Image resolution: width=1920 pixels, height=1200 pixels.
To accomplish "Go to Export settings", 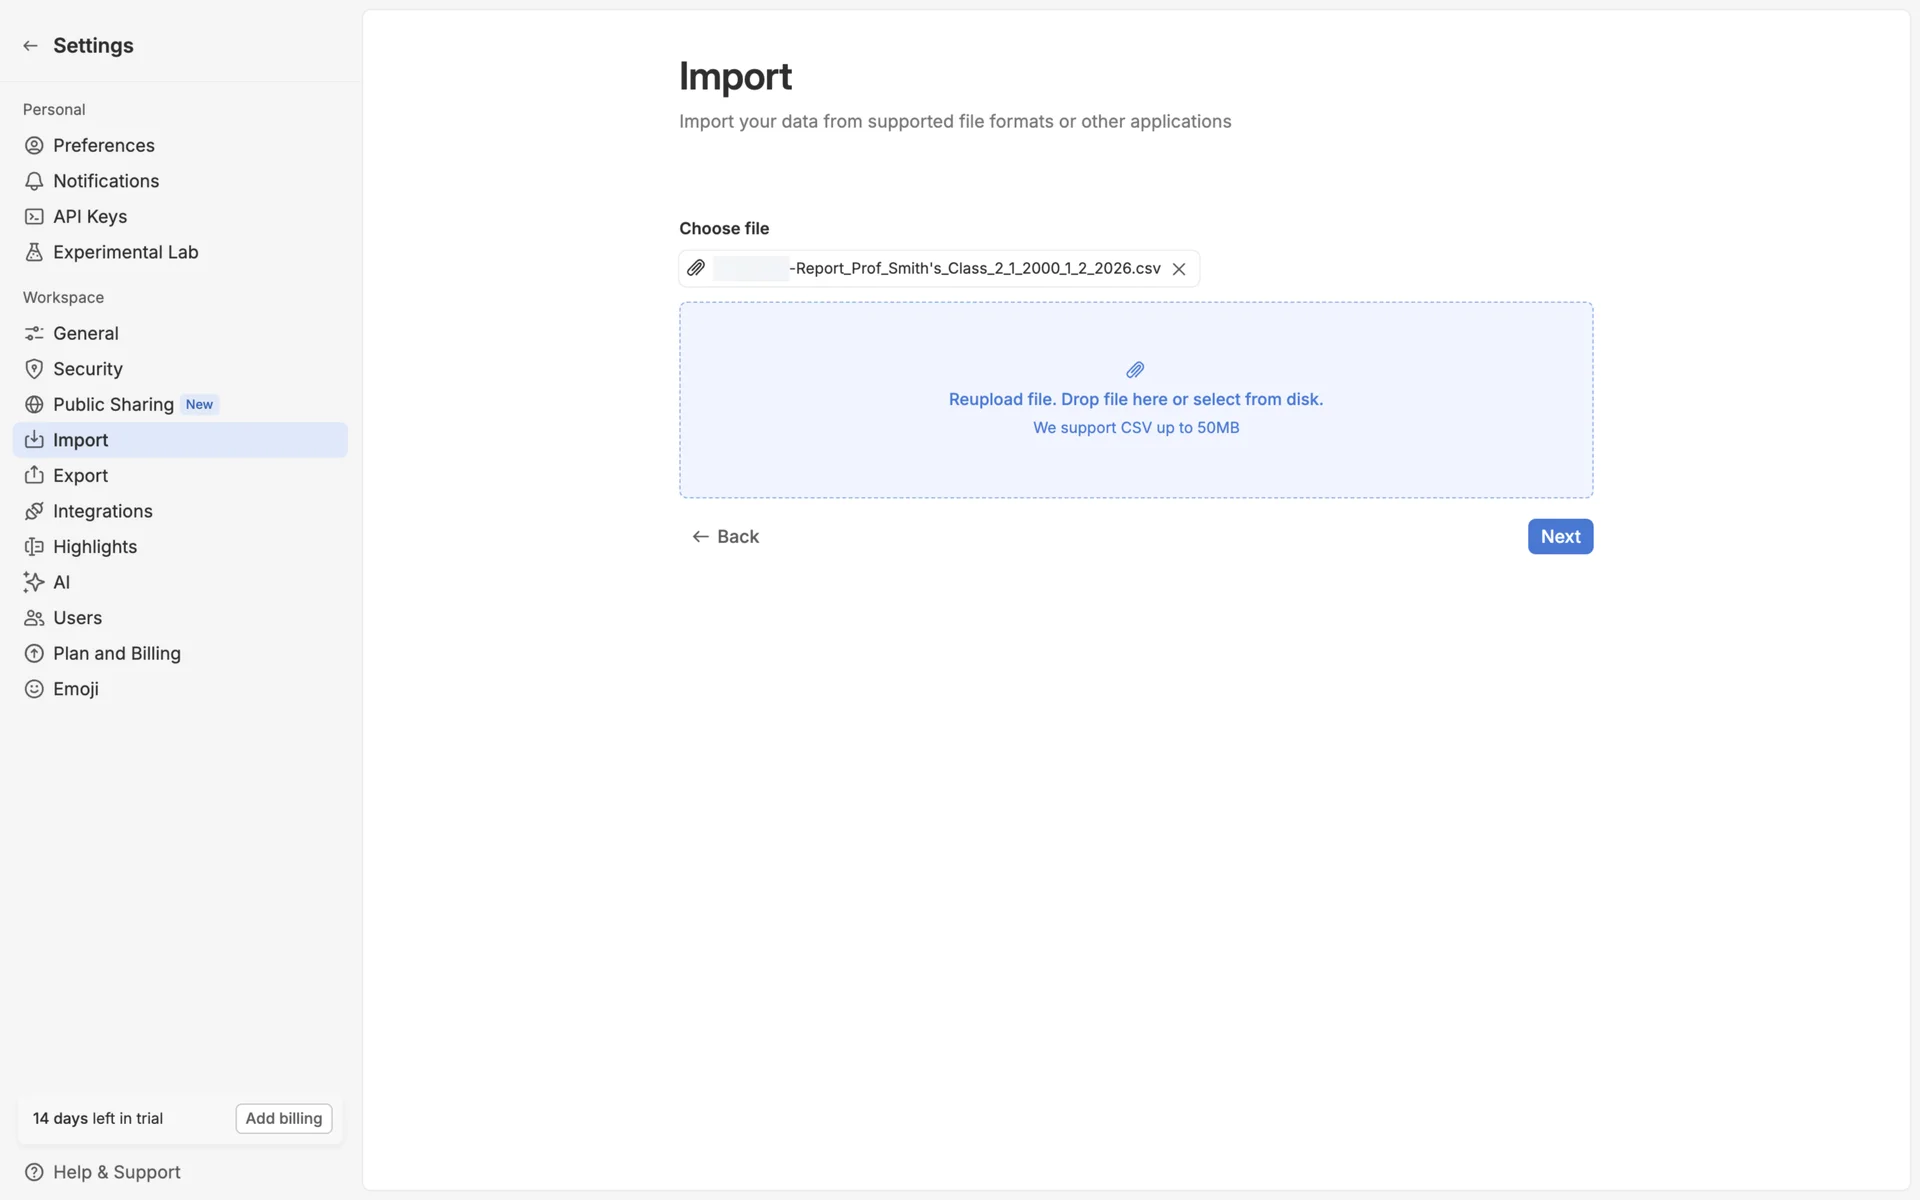I will (80, 476).
